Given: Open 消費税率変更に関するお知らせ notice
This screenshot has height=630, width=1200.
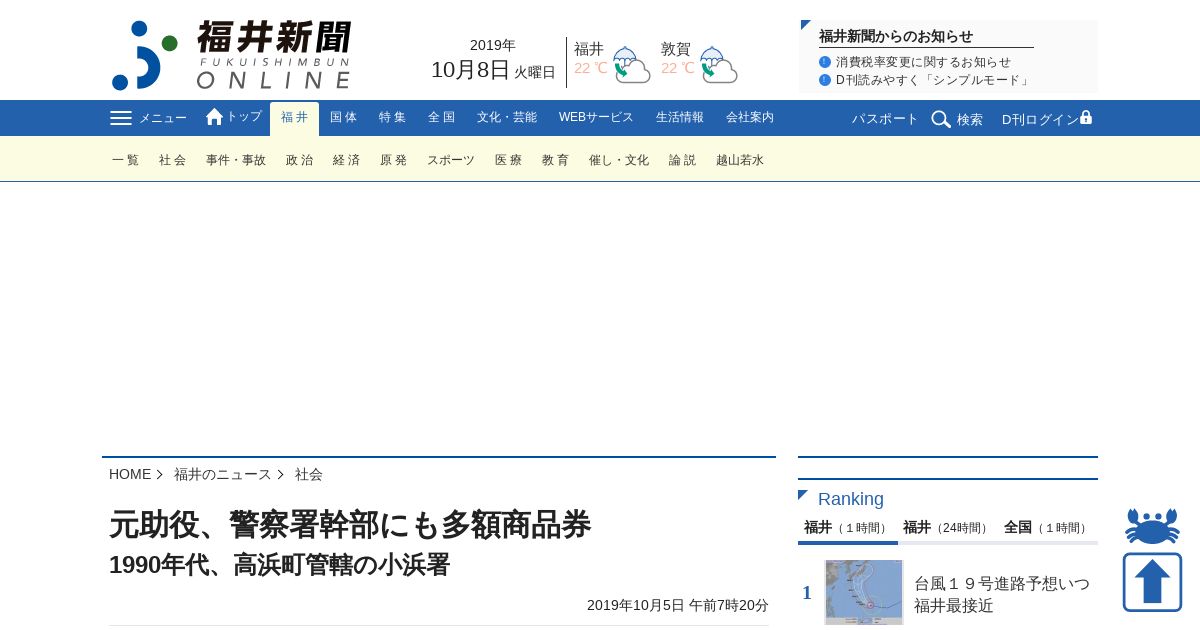Looking at the screenshot, I should coord(923,62).
